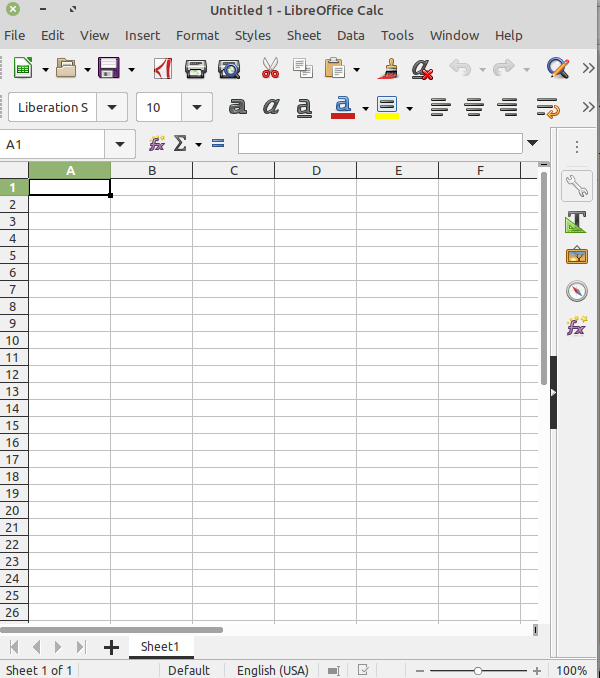The width and height of the screenshot is (600, 678).
Task: Switch to the Sheet1 tab
Action: click(x=160, y=647)
